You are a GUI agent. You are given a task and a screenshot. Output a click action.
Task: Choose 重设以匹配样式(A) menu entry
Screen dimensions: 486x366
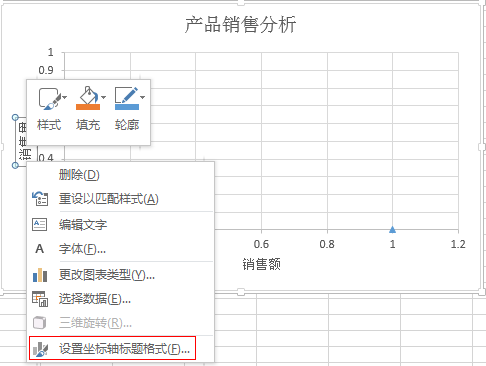tap(121, 199)
